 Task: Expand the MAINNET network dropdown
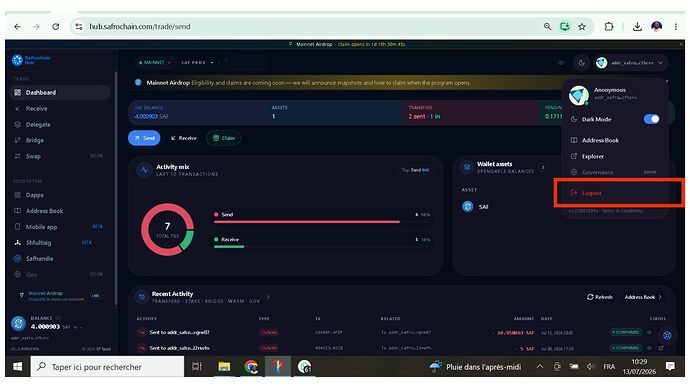154,62
